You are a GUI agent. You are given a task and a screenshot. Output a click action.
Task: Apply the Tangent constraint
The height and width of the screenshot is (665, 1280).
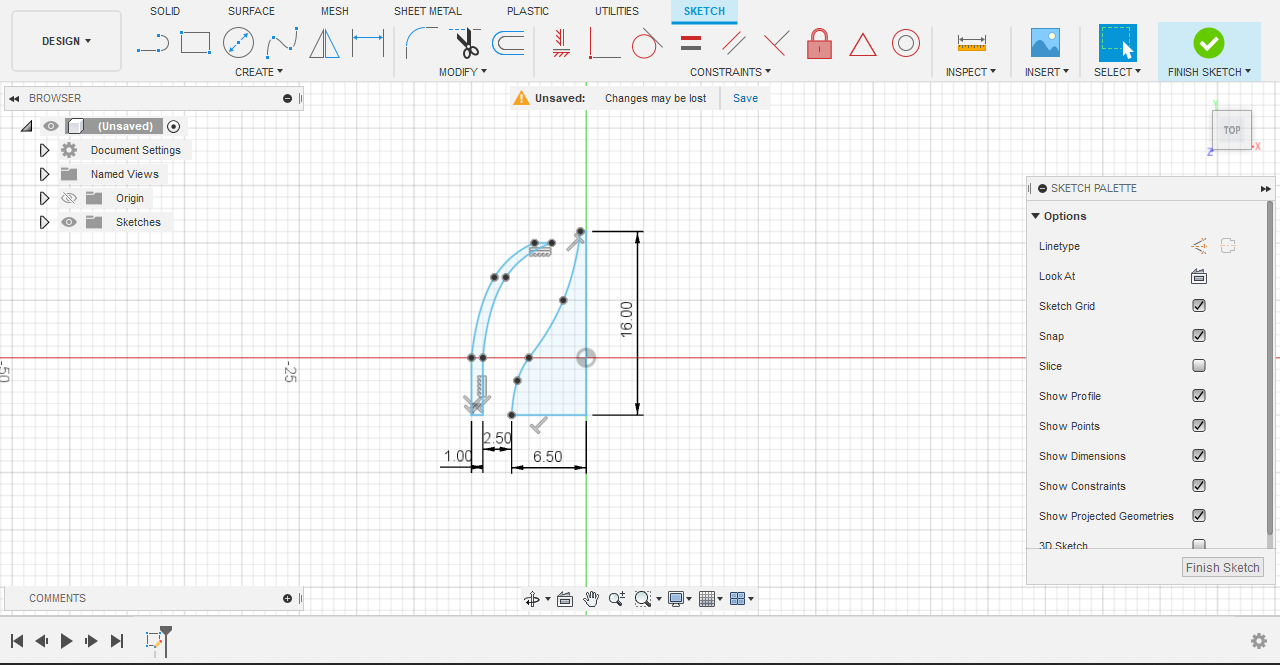[647, 43]
